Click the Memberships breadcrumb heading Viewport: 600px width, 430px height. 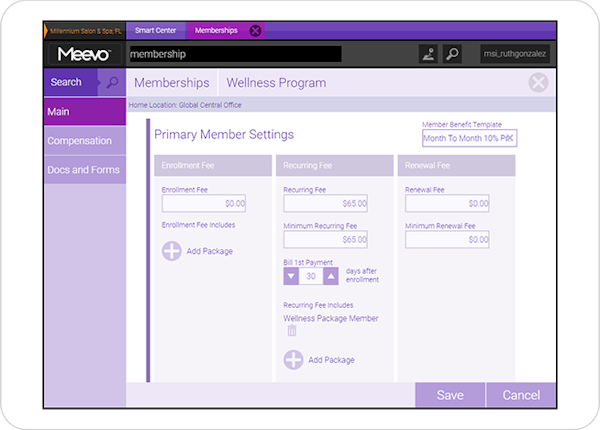coord(172,83)
